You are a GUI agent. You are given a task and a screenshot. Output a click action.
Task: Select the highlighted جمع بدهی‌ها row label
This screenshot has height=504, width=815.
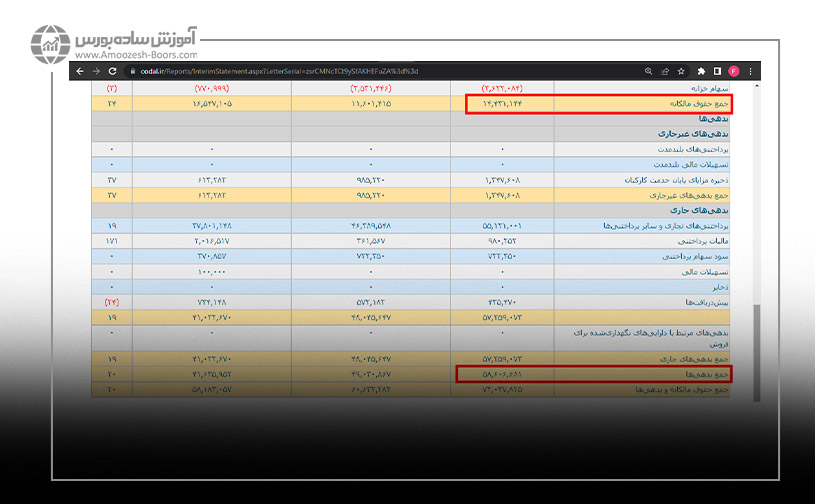point(704,374)
